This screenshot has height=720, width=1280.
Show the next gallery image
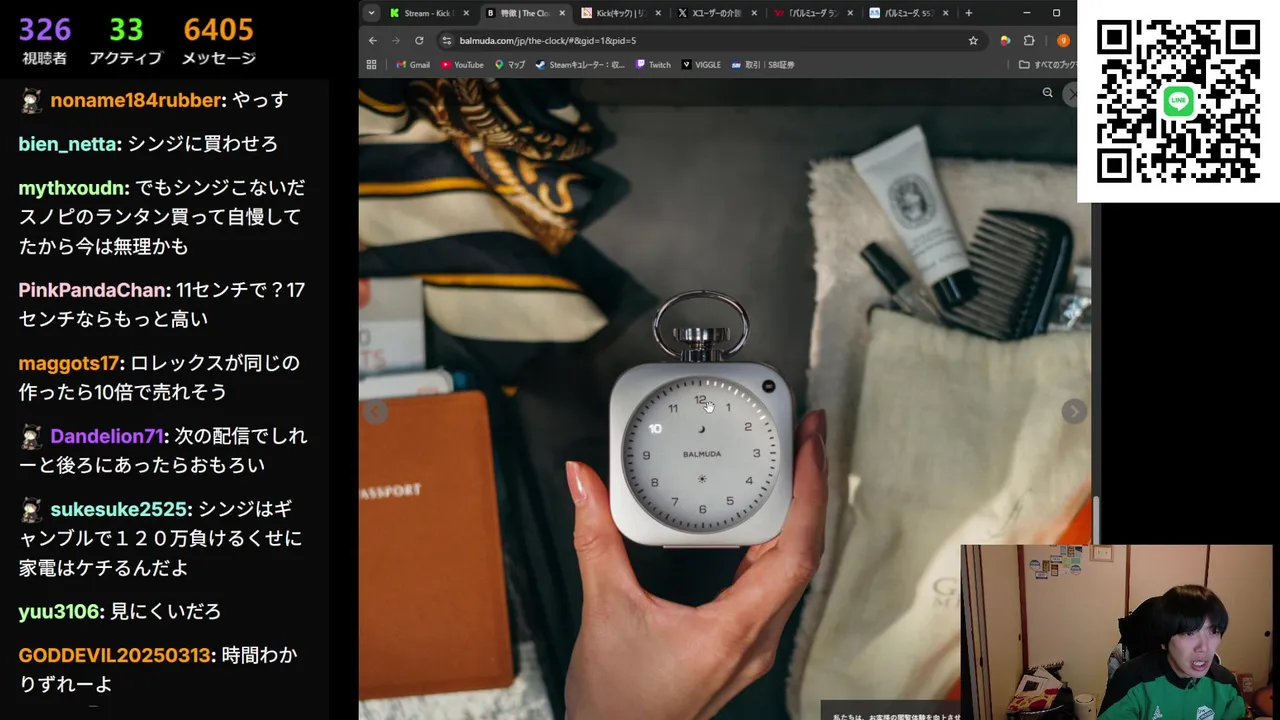pos(1073,411)
